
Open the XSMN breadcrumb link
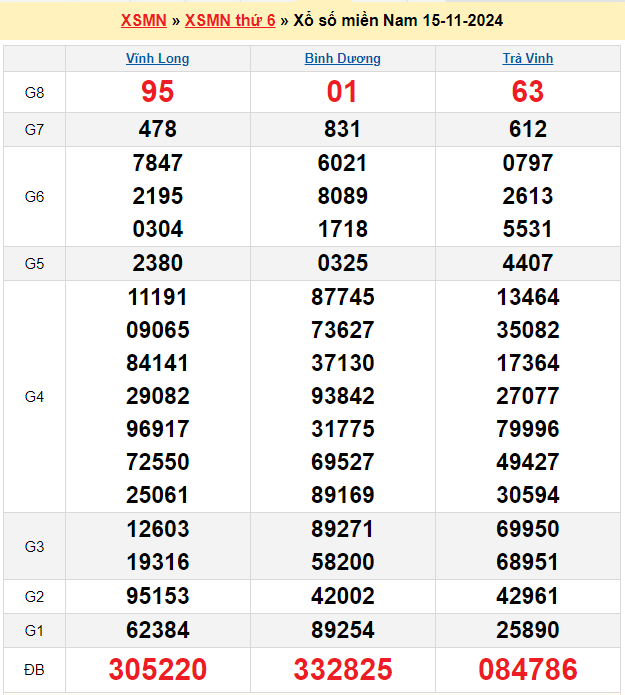click(x=143, y=20)
